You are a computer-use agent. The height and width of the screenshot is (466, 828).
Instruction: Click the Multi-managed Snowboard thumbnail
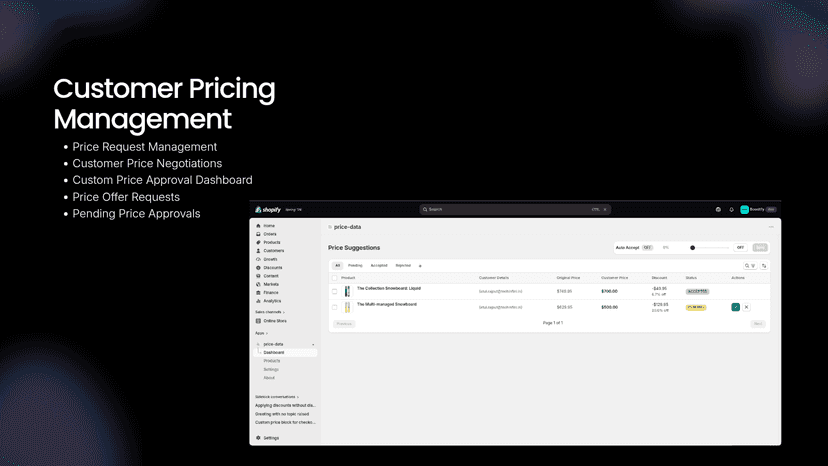(x=347, y=307)
